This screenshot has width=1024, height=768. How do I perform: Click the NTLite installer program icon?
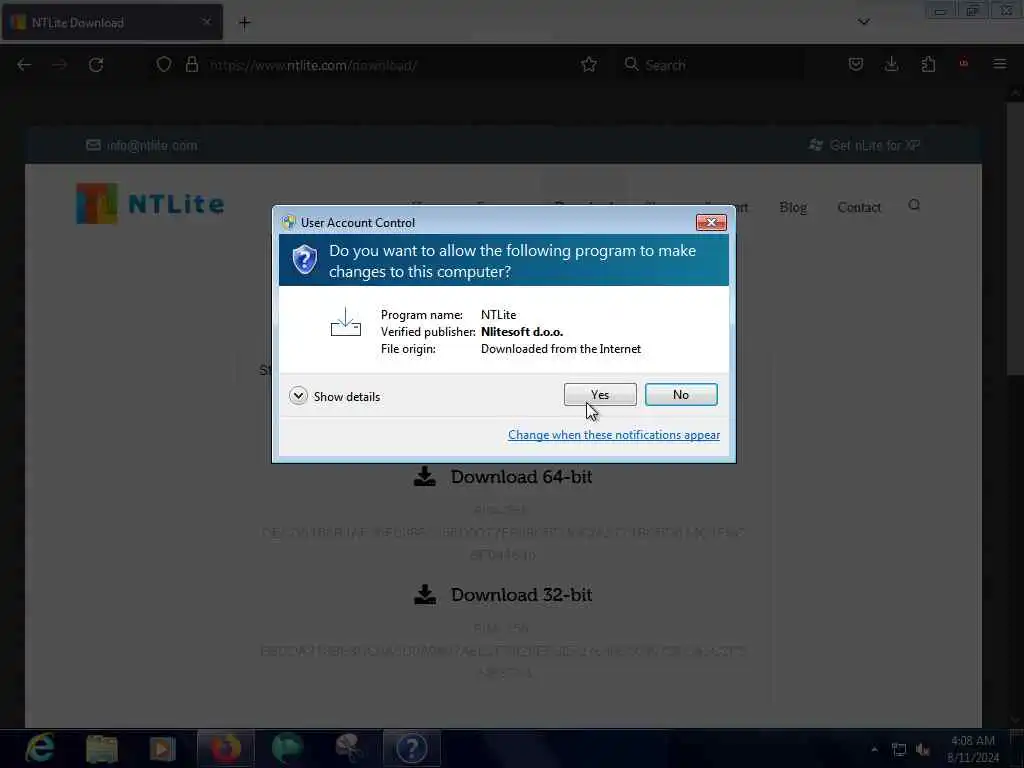(345, 323)
